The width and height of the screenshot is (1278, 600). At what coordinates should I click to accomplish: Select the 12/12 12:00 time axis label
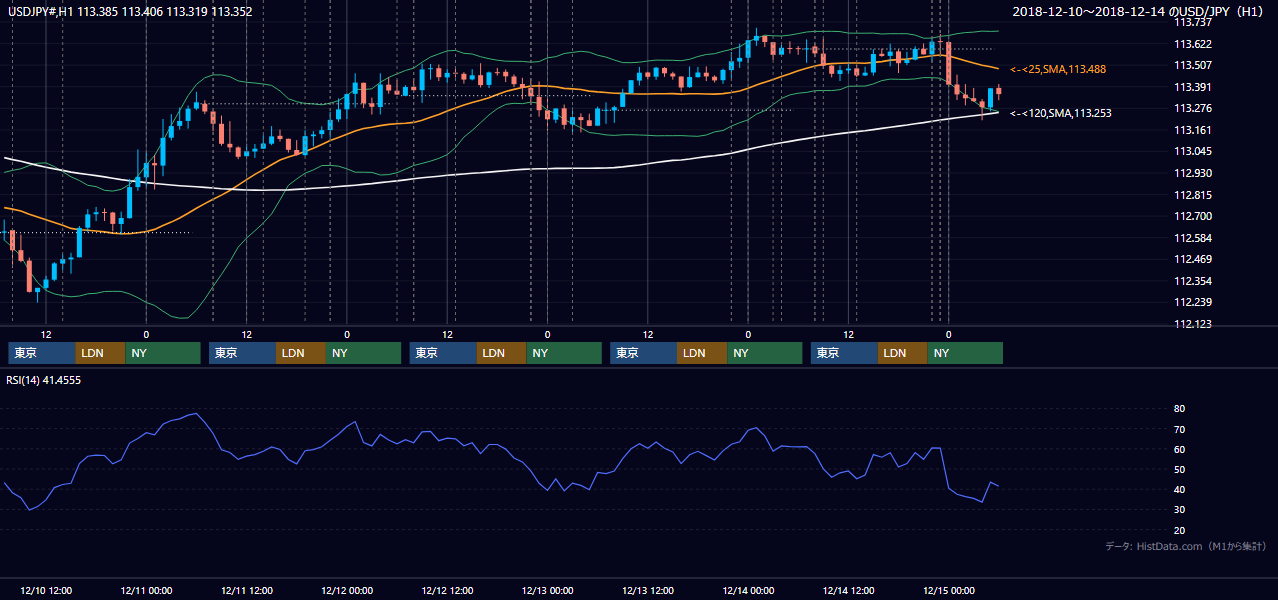(x=447, y=590)
